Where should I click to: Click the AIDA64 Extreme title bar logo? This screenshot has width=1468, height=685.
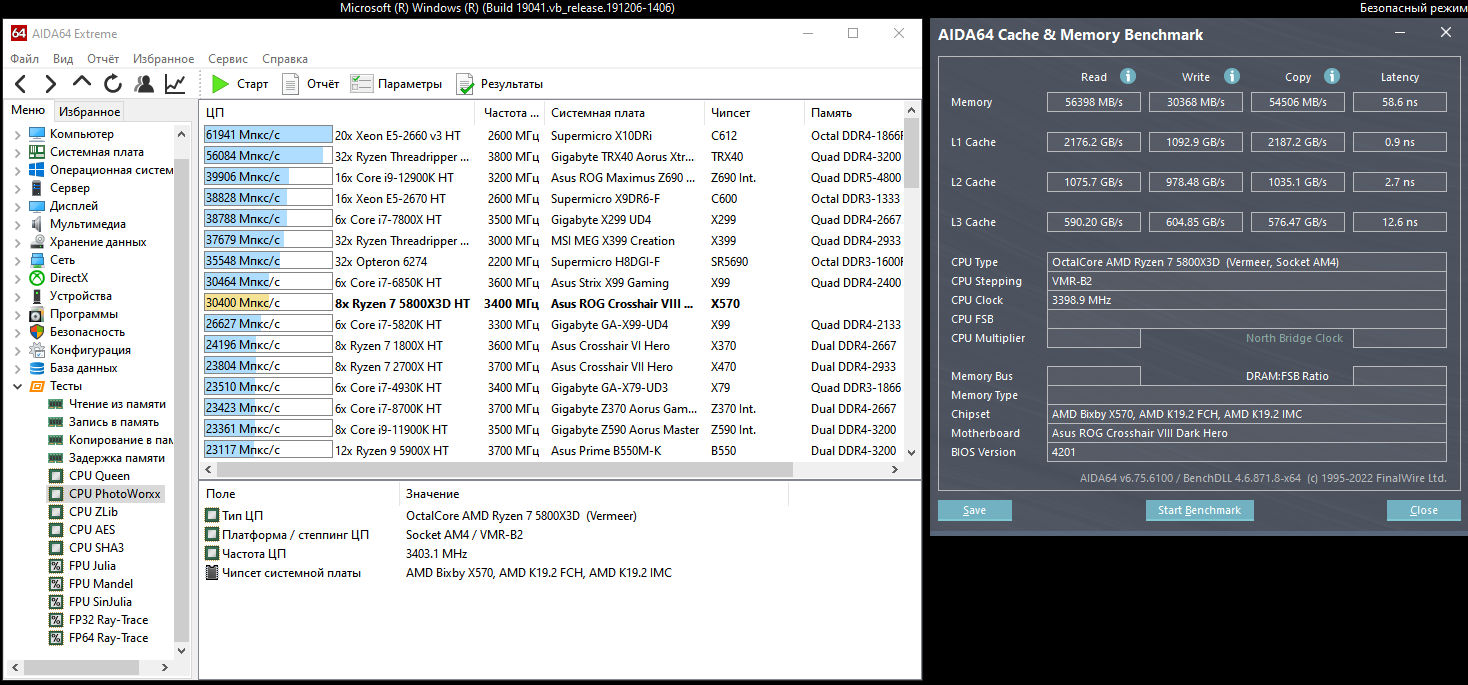click(19, 33)
